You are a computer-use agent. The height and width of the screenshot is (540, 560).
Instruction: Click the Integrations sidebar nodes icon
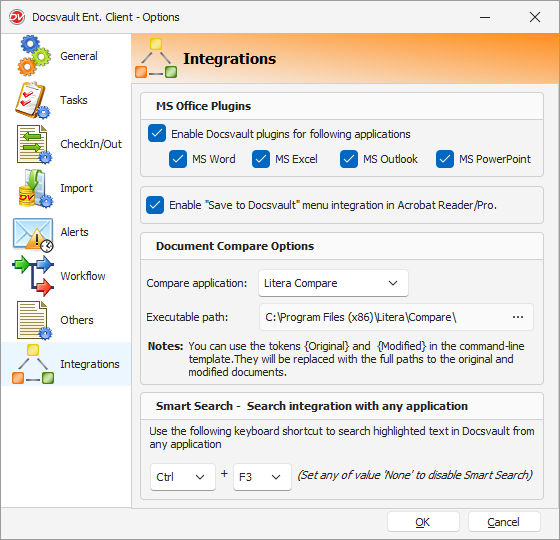click(33, 364)
